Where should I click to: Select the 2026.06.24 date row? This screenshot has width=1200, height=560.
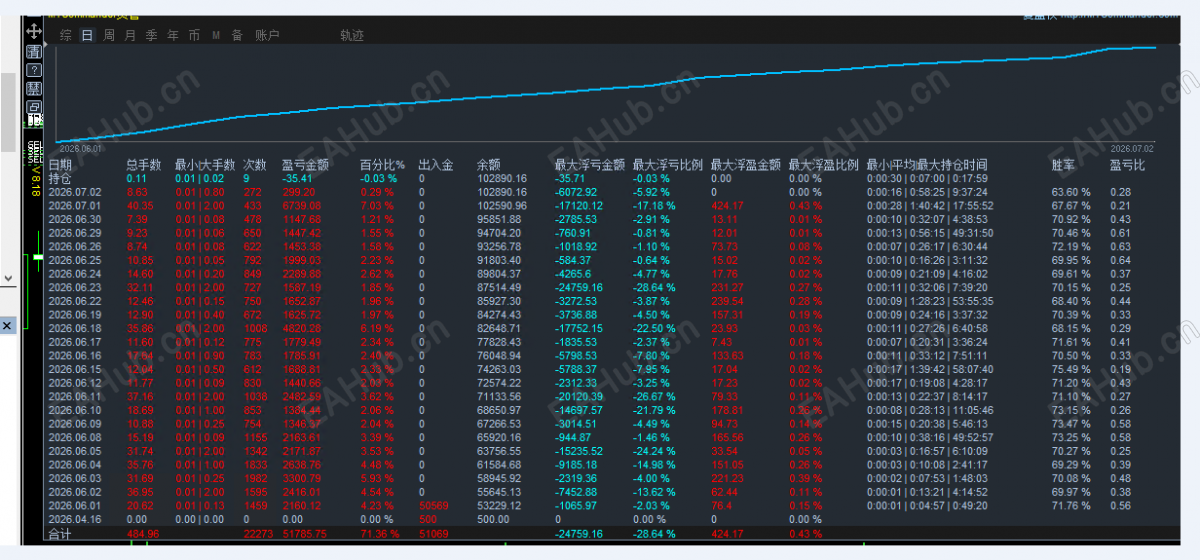pyautogui.click(x=75, y=273)
